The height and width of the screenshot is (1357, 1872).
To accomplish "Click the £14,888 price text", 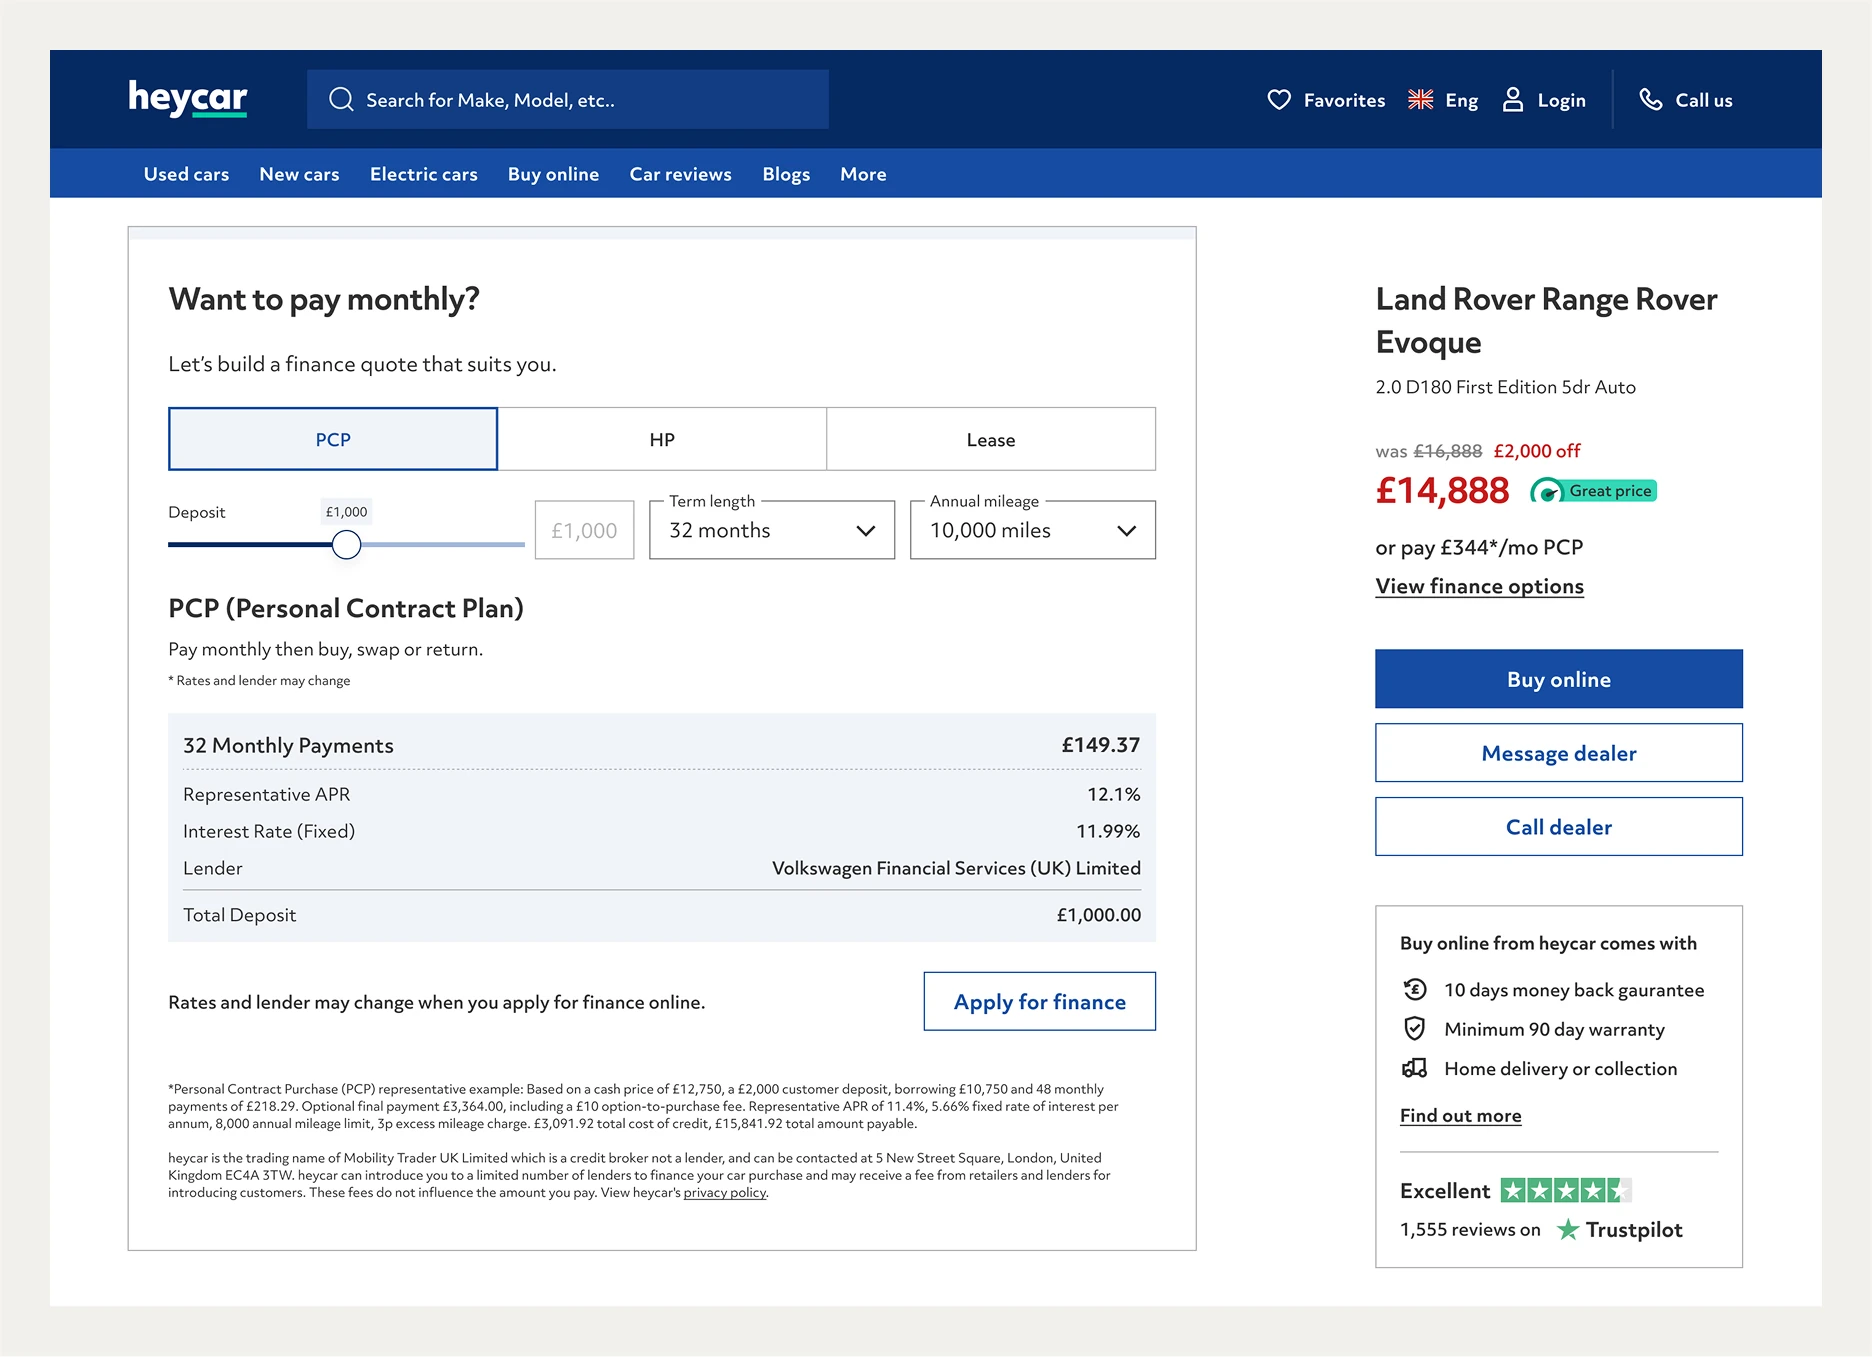I will coord(1442,491).
